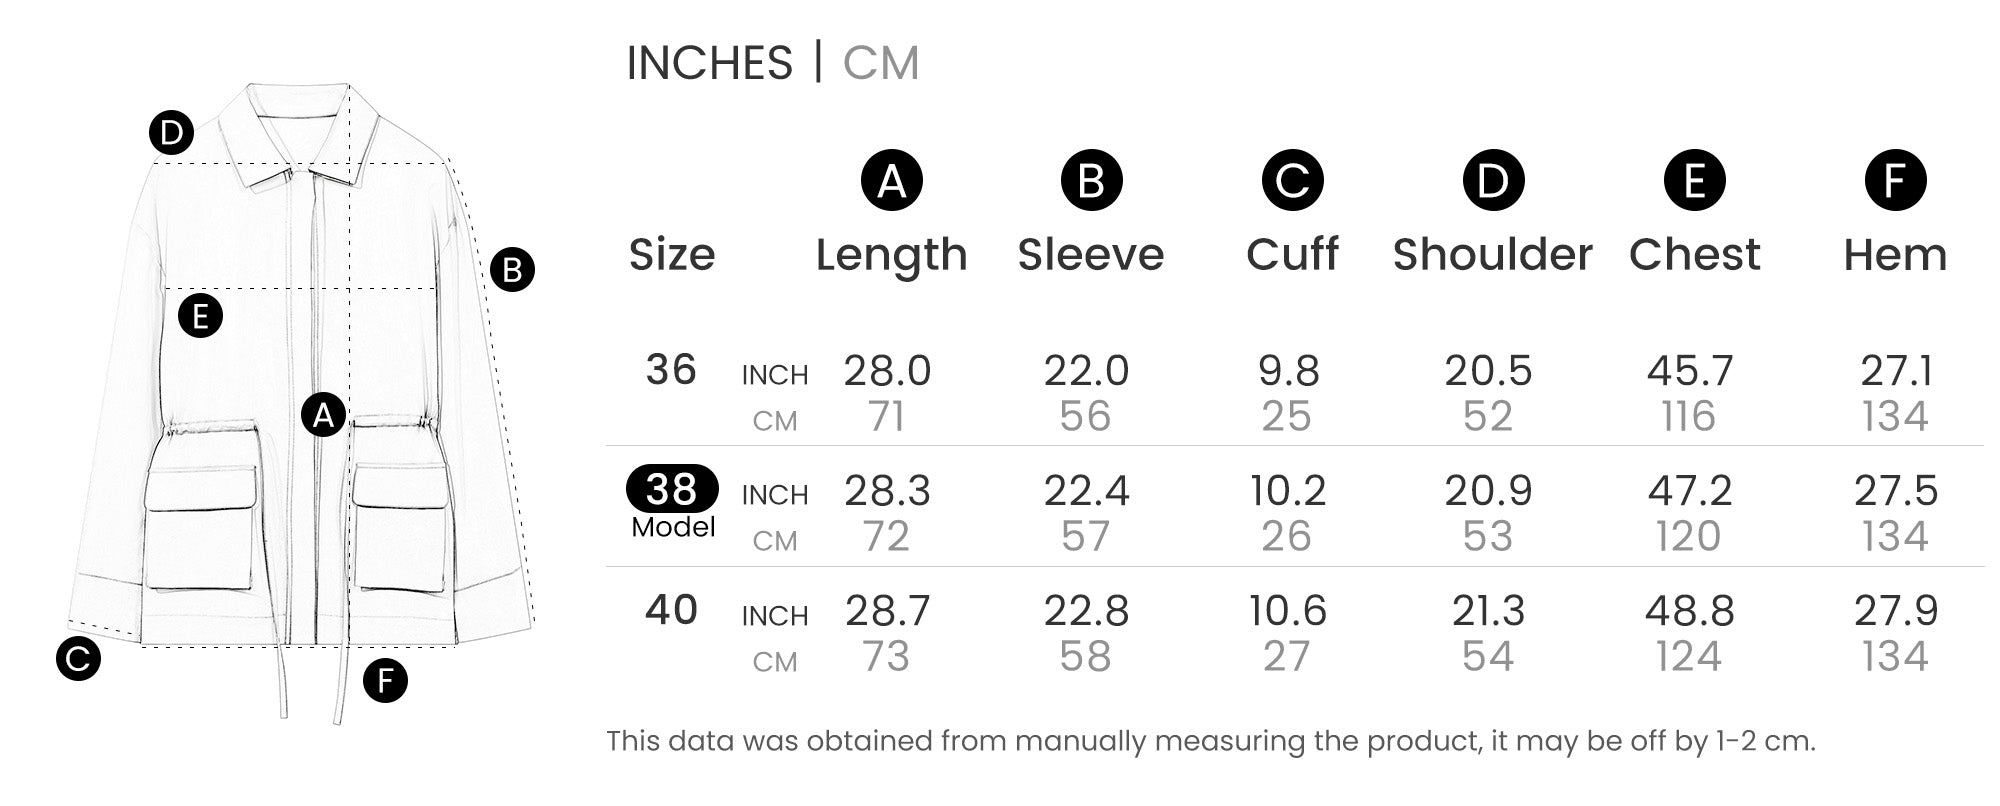Switch units to INCHES

pos(709,63)
